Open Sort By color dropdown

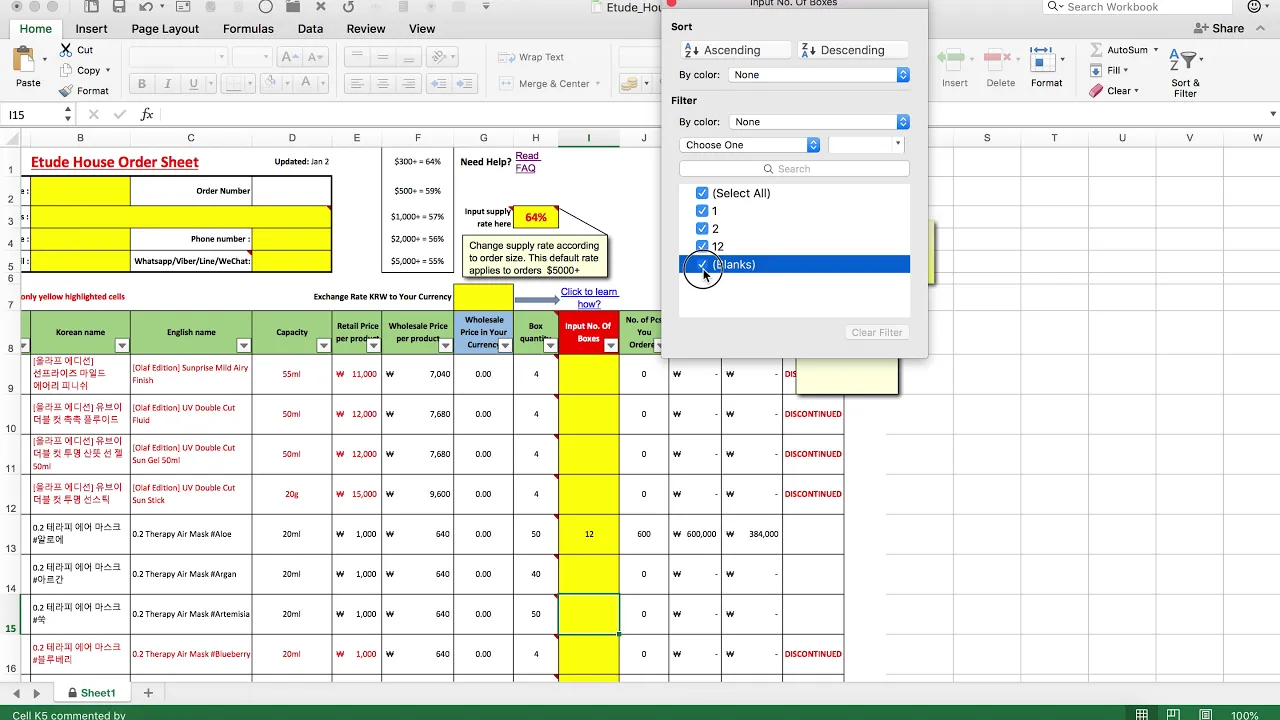pyautogui.click(x=819, y=75)
